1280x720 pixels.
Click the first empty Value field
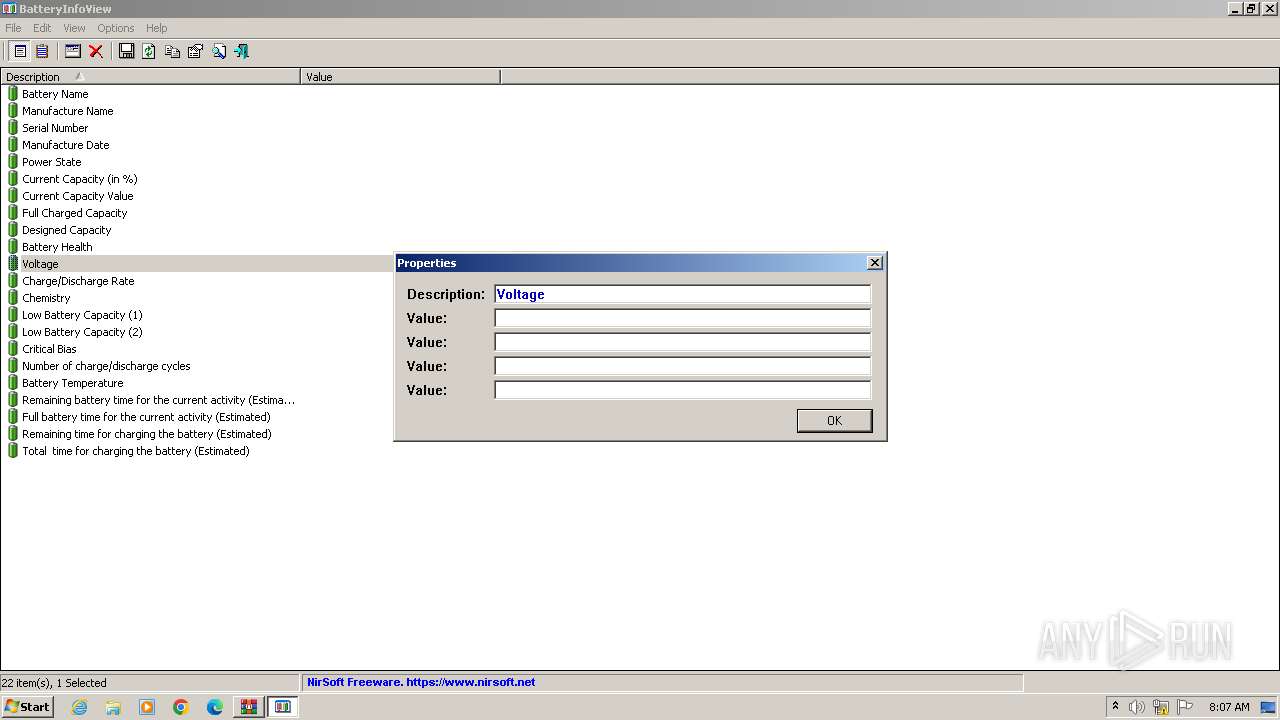(682, 318)
